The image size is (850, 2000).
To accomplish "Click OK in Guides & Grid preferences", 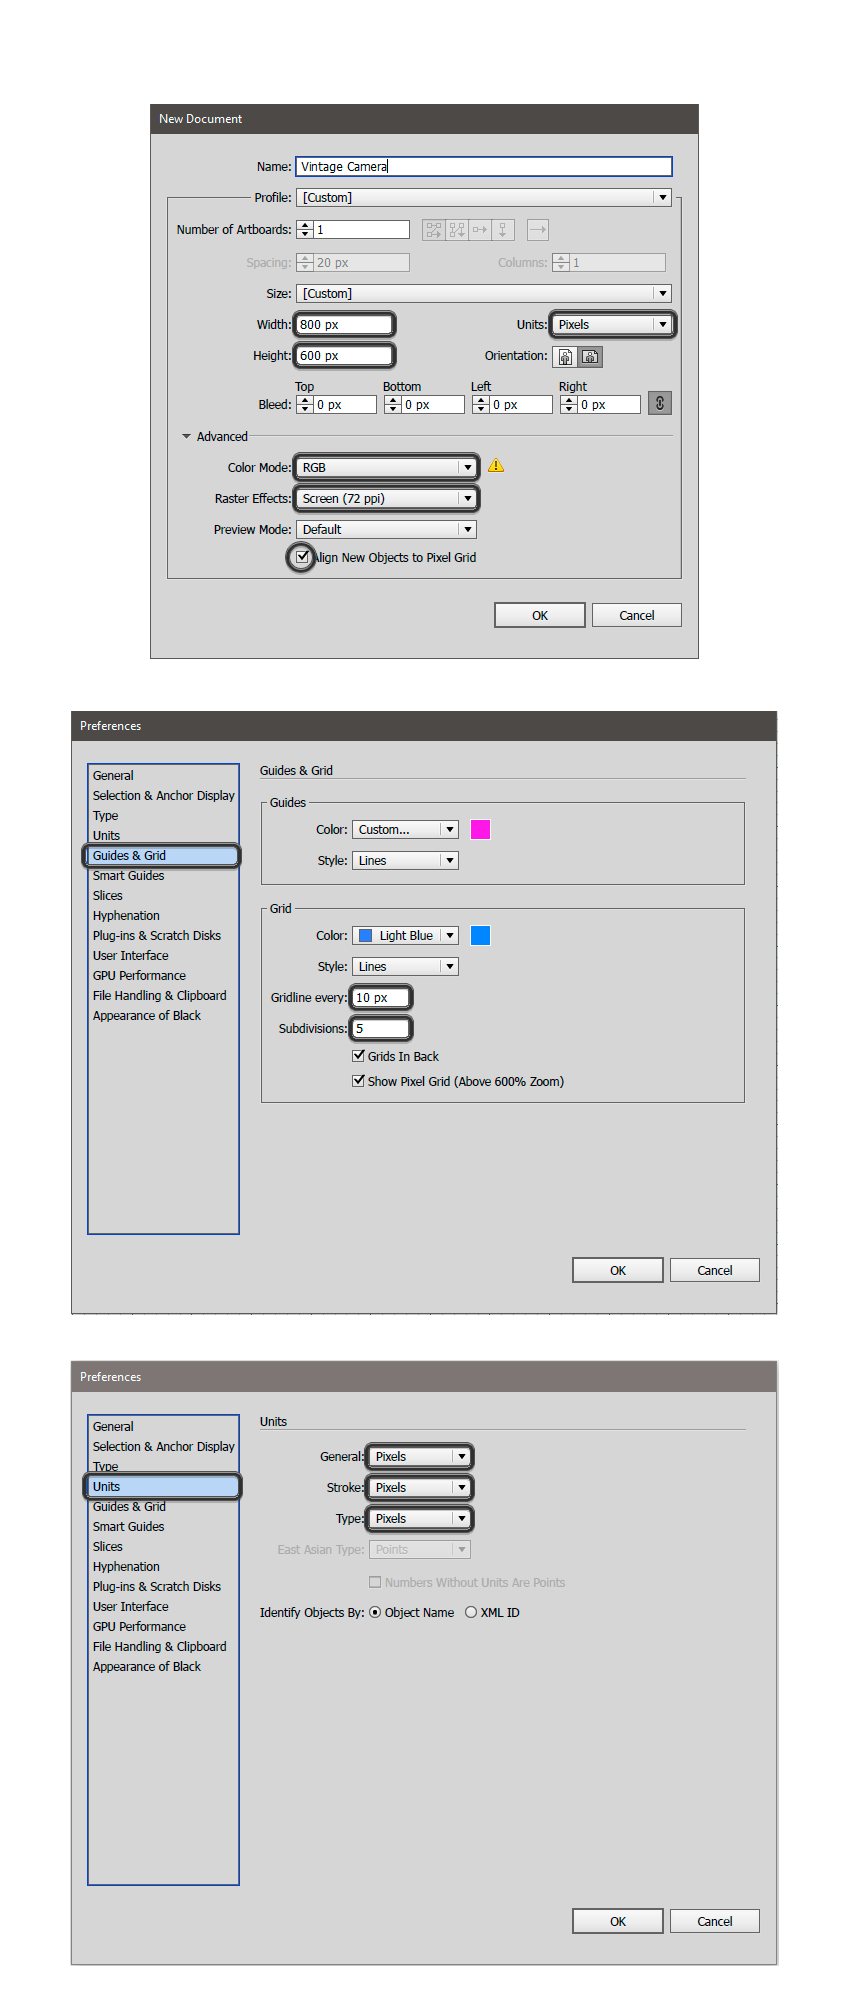I will coord(618,1270).
